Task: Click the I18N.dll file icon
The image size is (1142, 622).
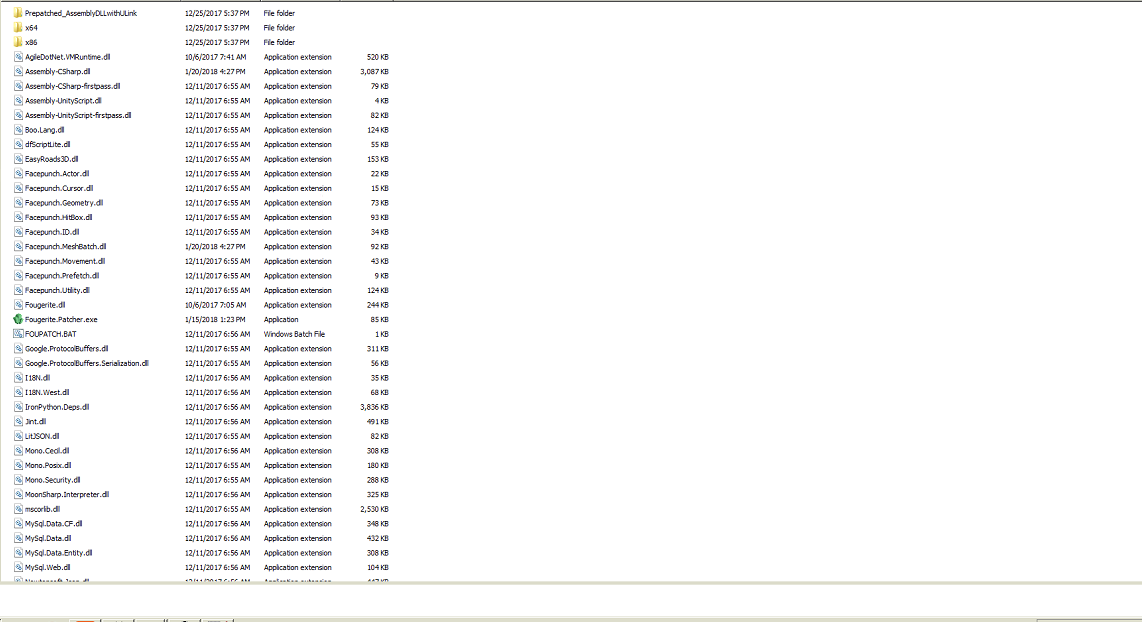Action: (18, 377)
